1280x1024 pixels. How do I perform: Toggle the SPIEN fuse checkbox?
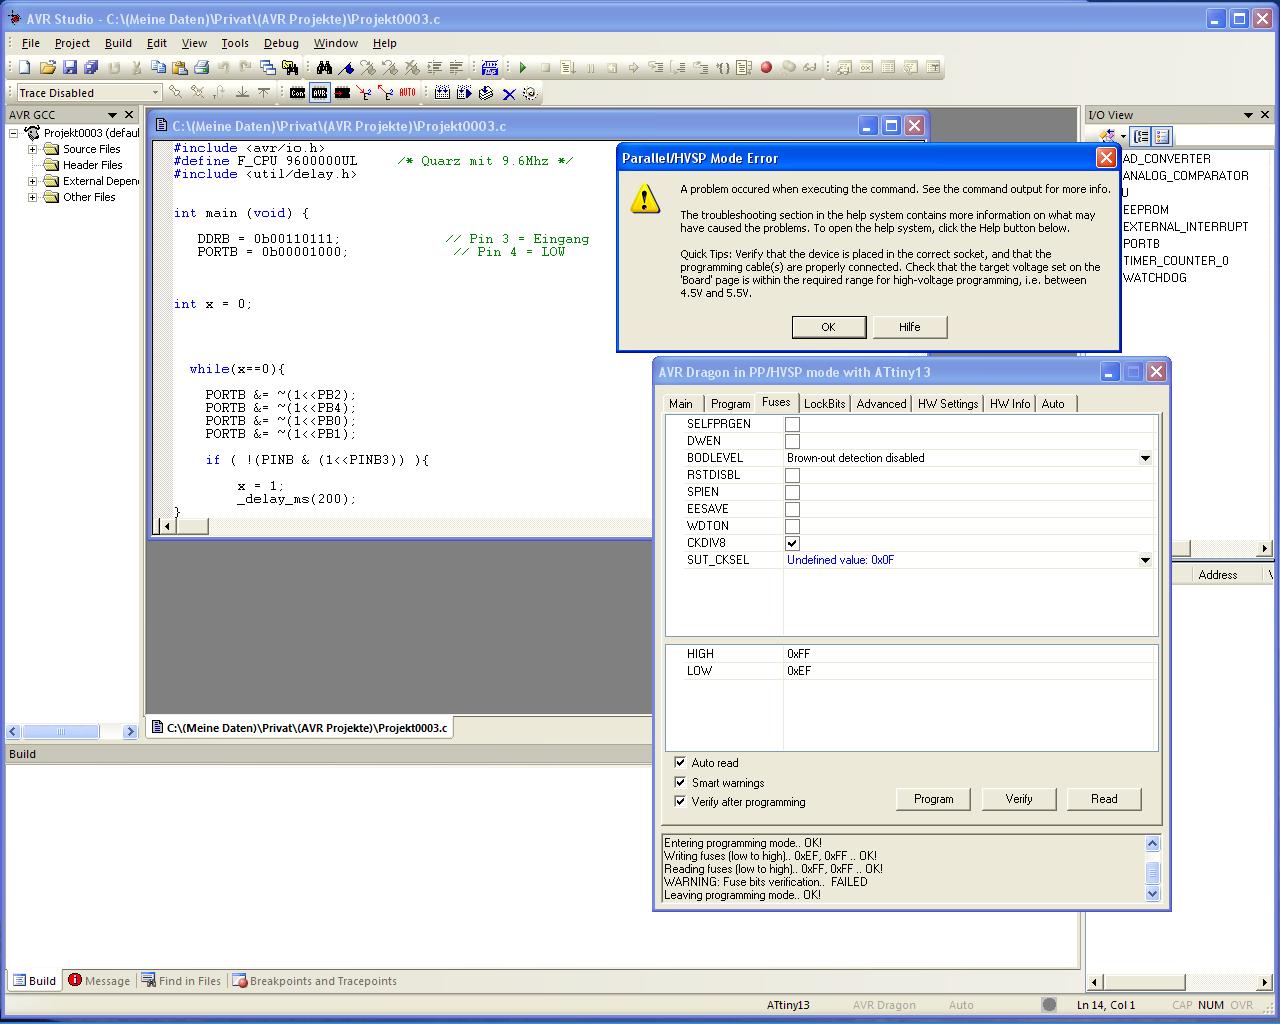tap(792, 492)
